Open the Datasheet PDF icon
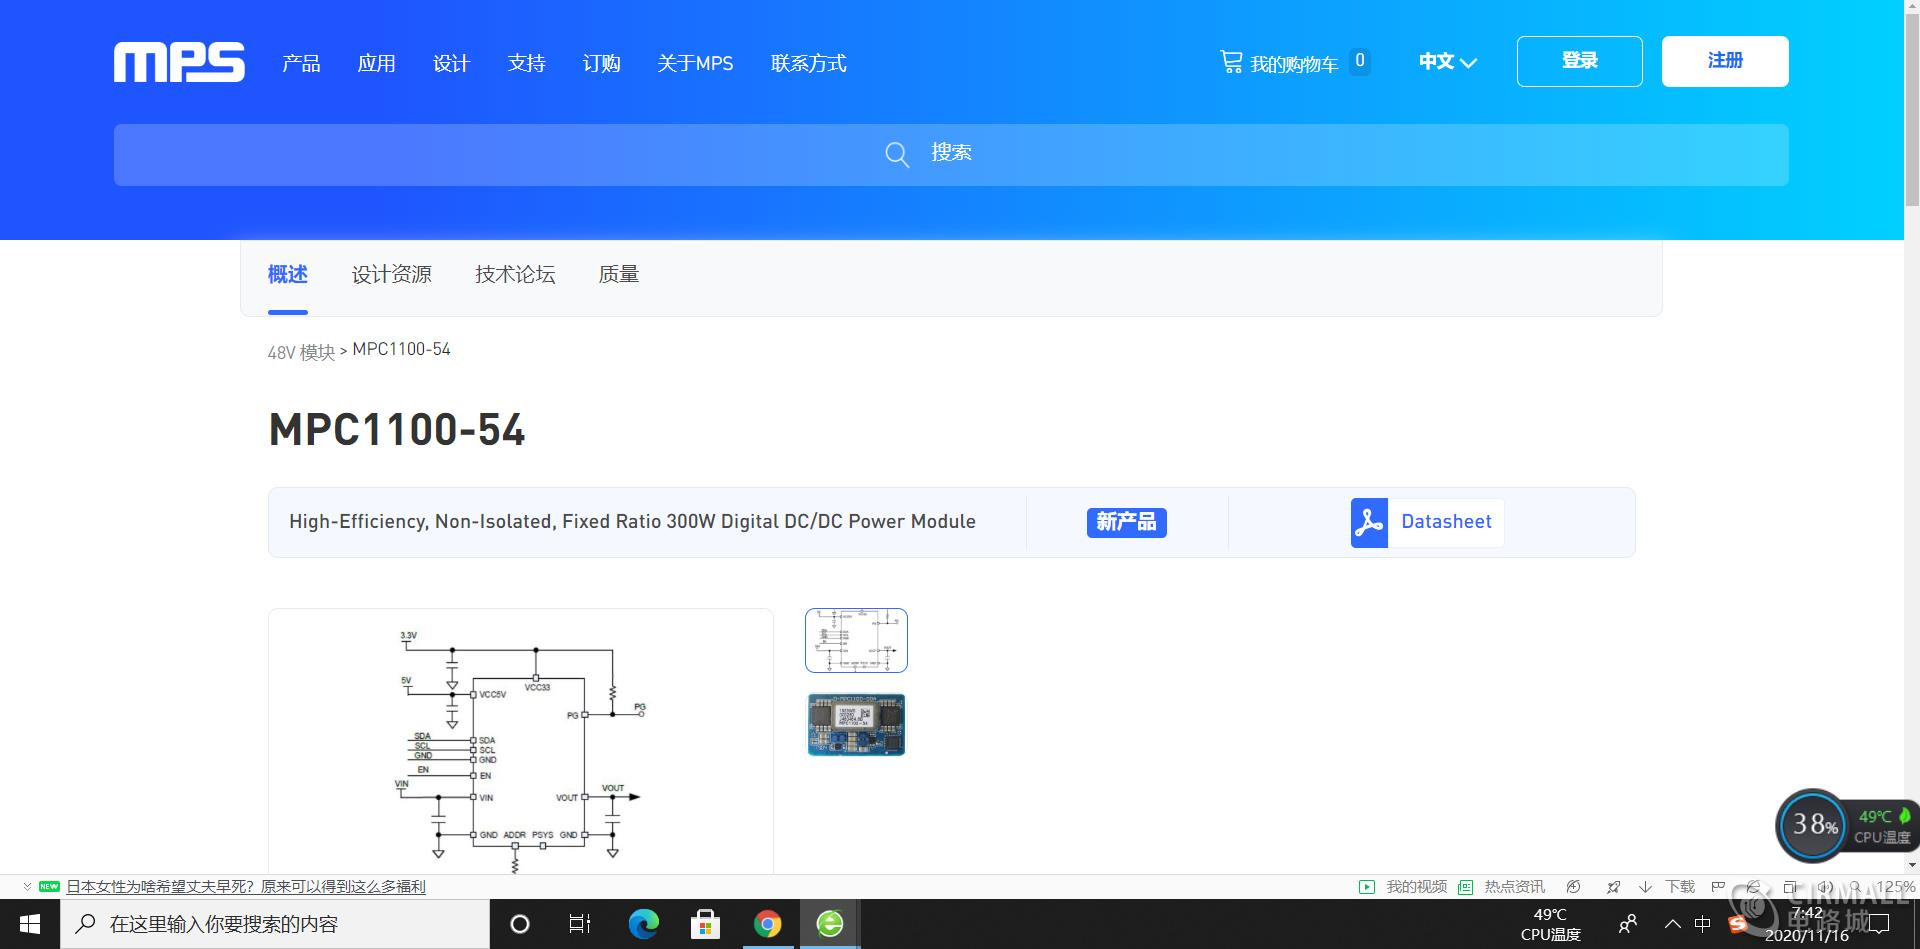1920x949 pixels. tap(1369, 522)
